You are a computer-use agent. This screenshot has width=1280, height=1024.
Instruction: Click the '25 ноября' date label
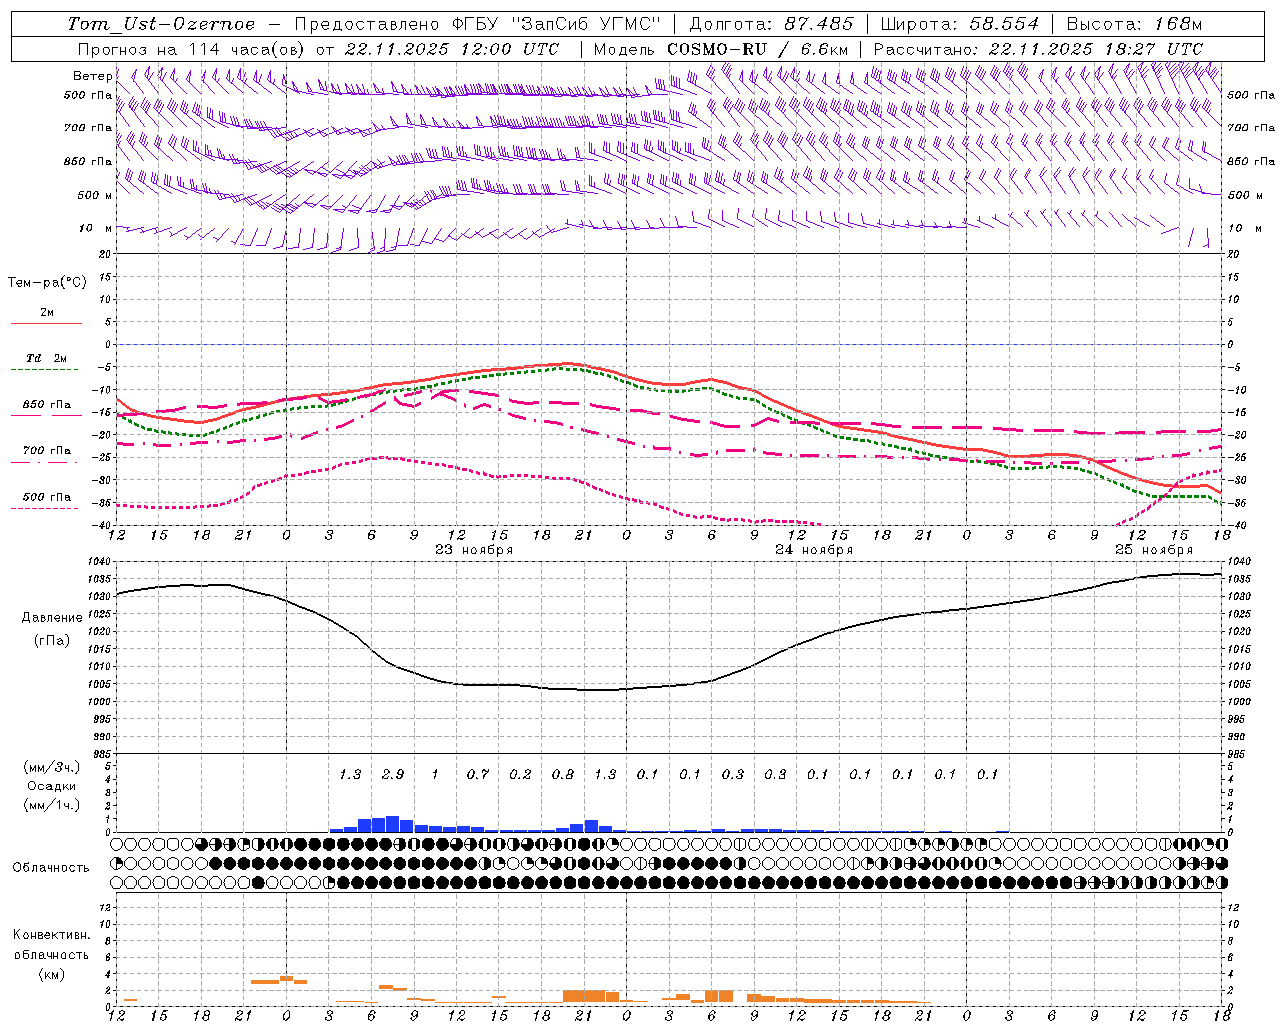[1154, 550]
